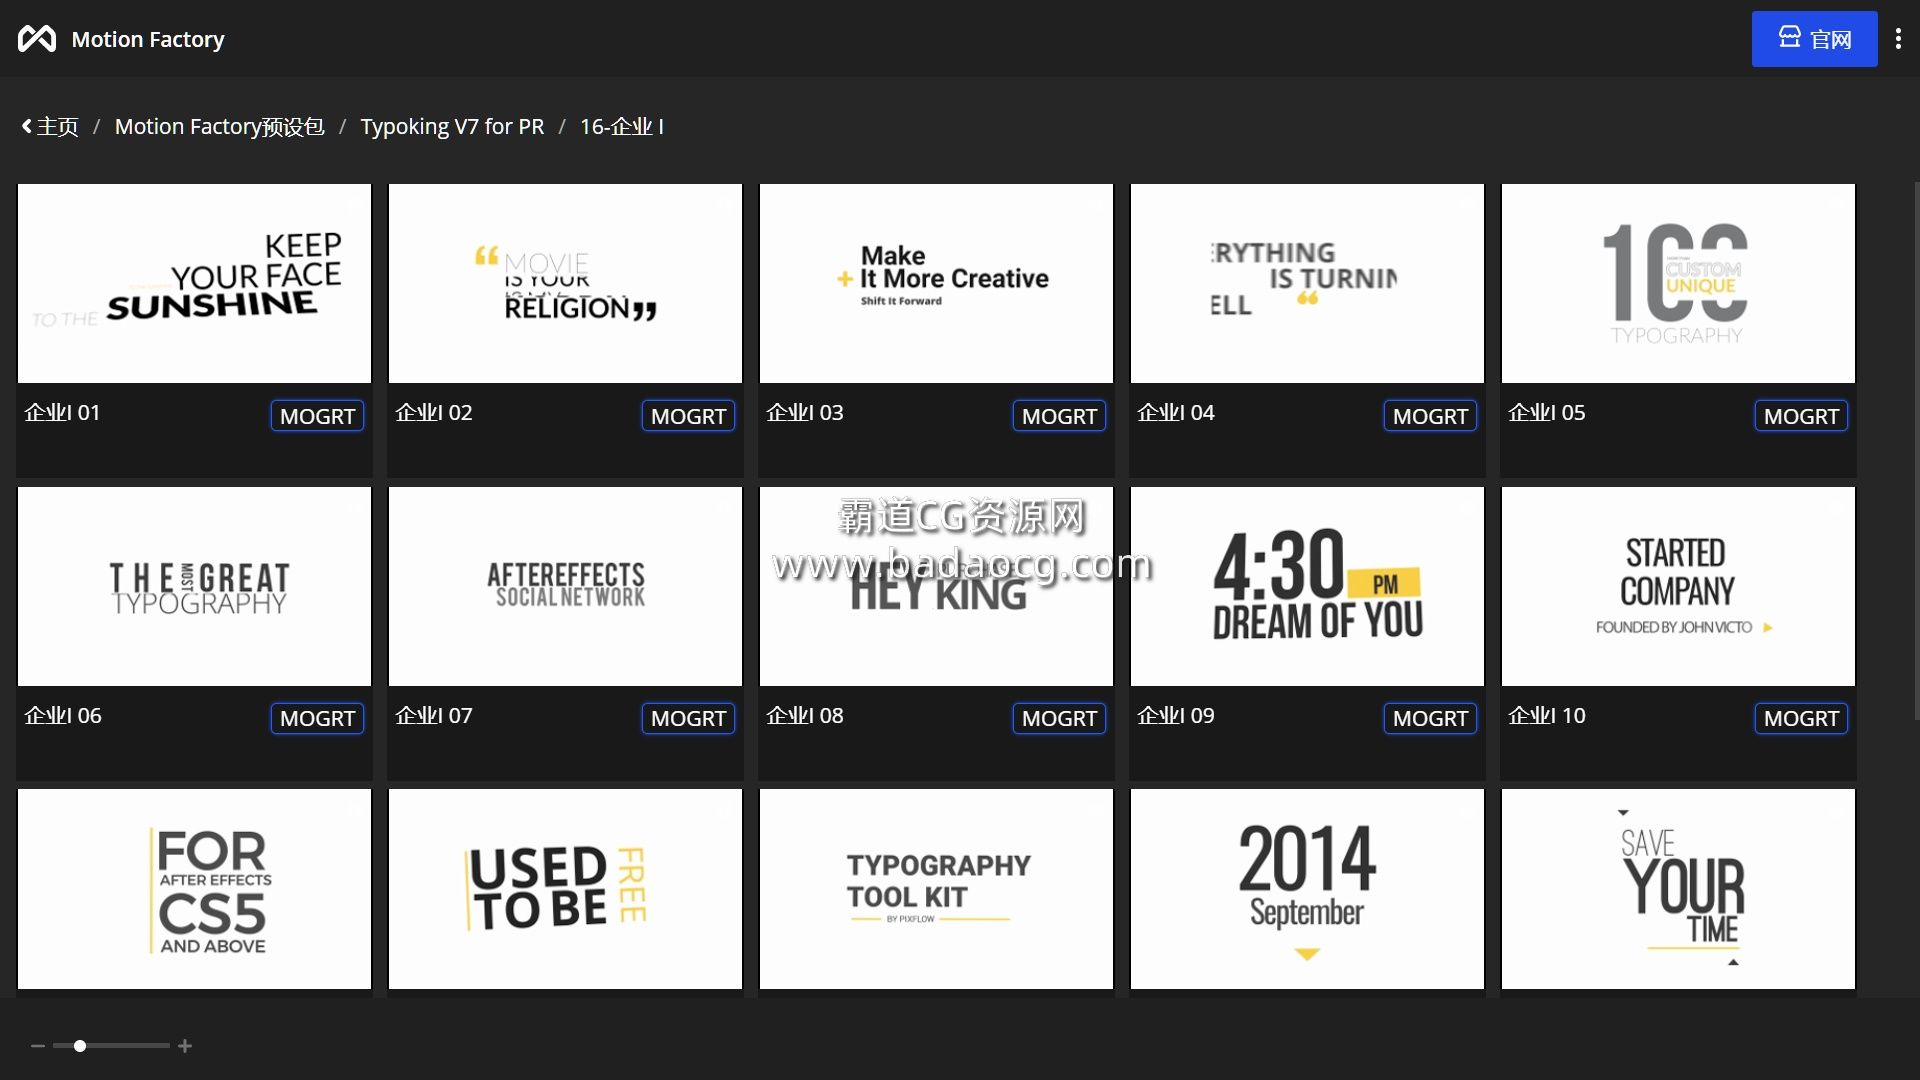This screenshot has height=1080, width=1920.
Task: Go back to 主页 home breadcrumb
Action: pyautogui.click(x=50, y=127)
